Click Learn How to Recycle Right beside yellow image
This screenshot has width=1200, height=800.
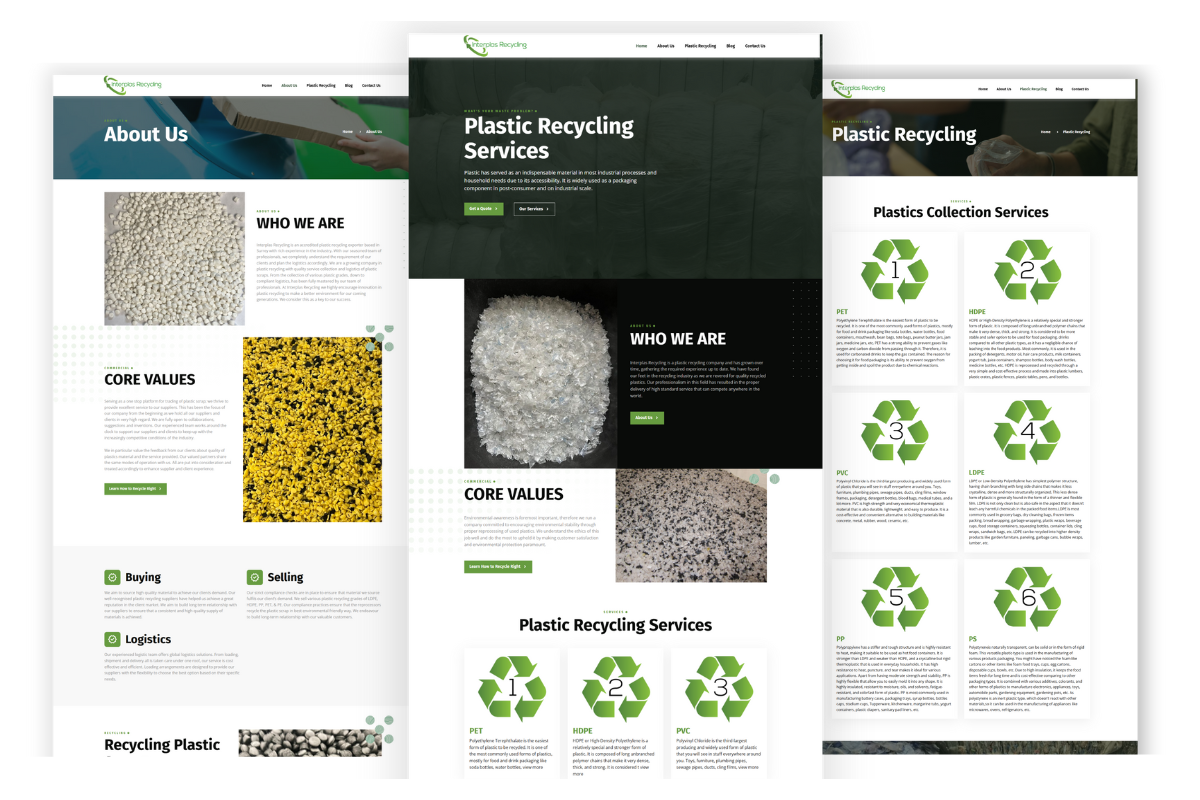click(x=135, y=489)
